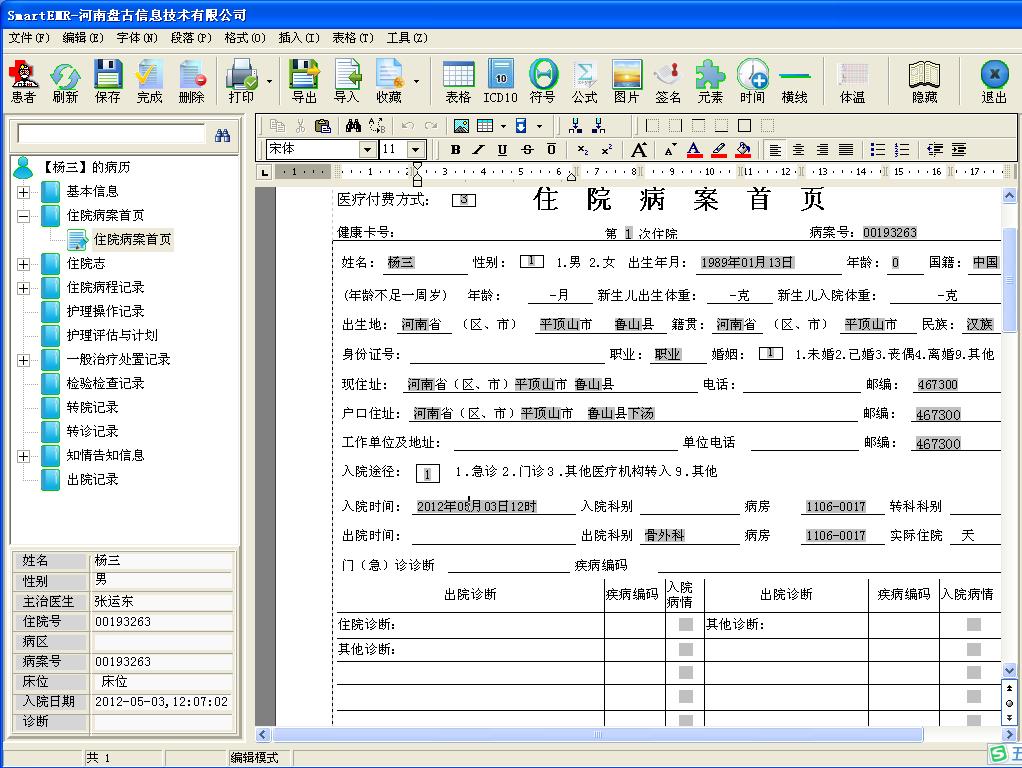This screenshot has width=1022, height=768.
Task: Toggle subscript formatting
Action: (x=583, y=150)
